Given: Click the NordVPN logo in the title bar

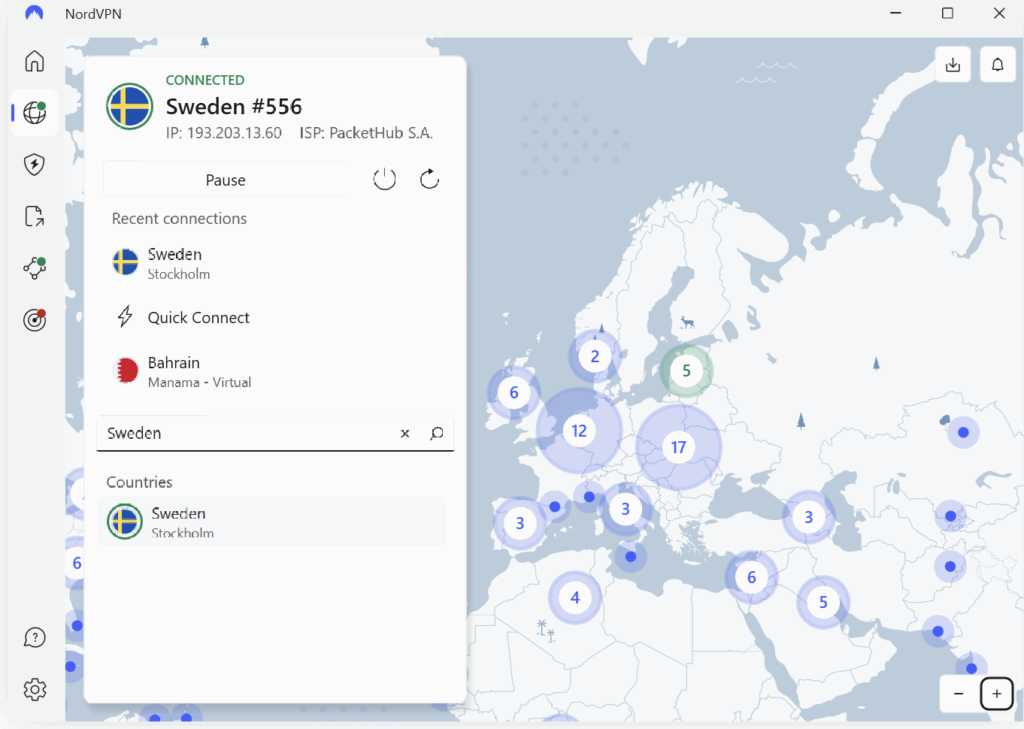Looking at the screenshot, I should (x=34, y=13).
